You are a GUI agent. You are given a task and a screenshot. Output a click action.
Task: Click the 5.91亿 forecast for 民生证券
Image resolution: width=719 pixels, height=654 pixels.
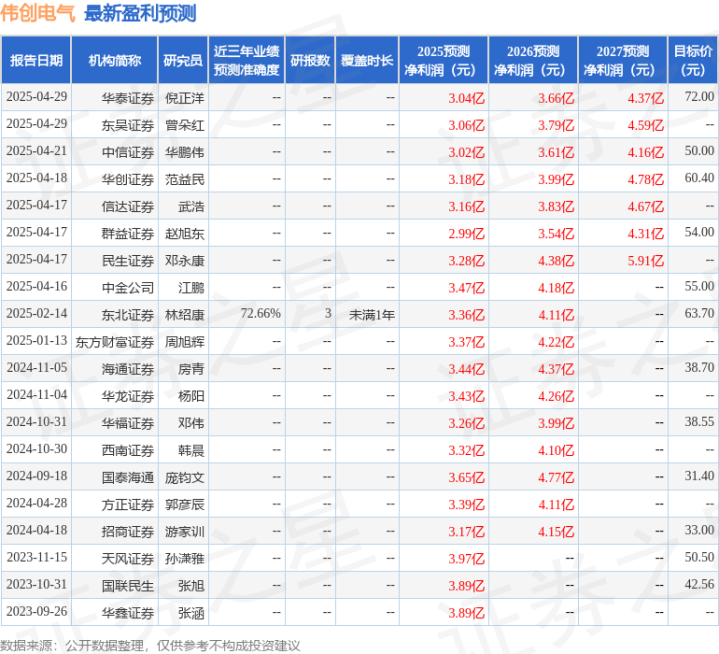646,261
